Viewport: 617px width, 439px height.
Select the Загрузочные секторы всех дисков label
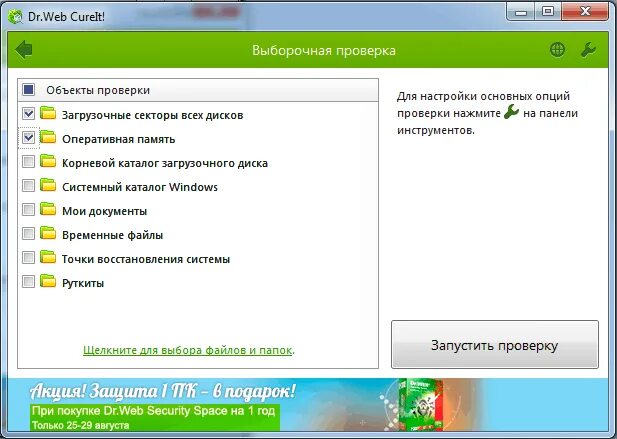click(152, 115)
